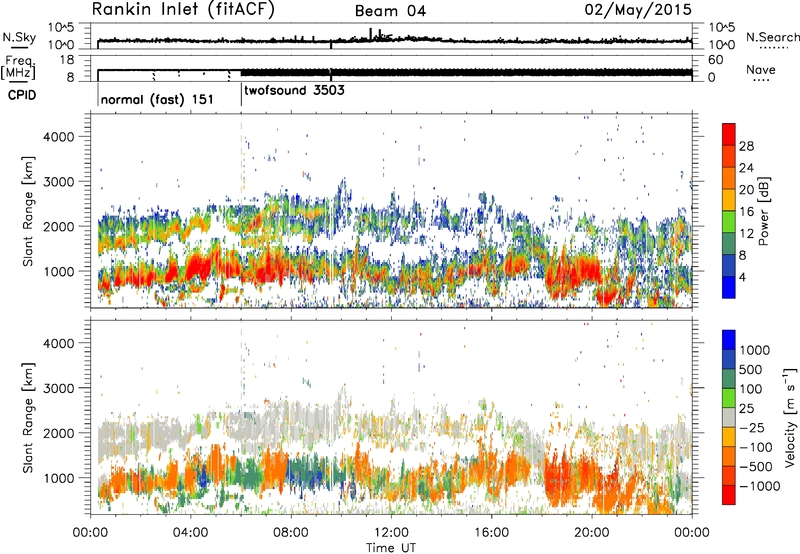Pick the blue top segment of velocity colorbar

pyautogui.click(x=729, y=340)
